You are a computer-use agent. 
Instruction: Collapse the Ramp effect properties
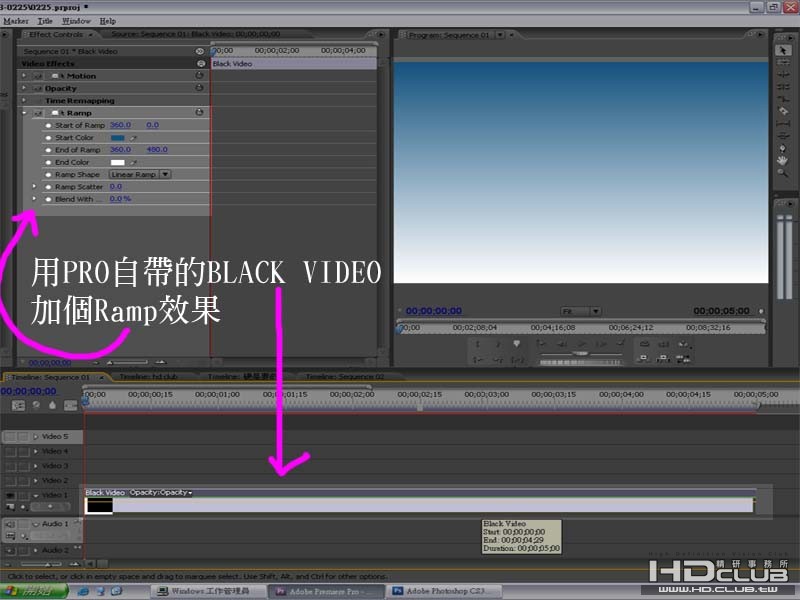[x=24, y=112]
